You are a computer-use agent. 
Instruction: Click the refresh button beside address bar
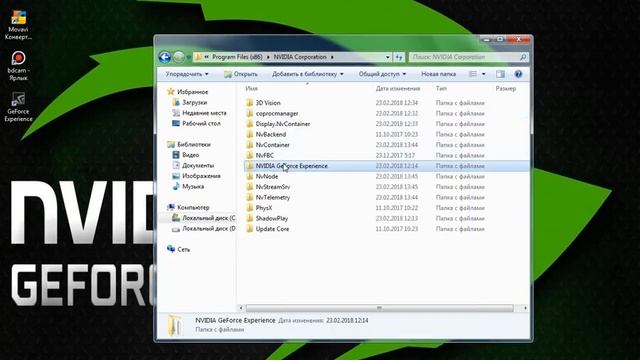click(399, 57)
